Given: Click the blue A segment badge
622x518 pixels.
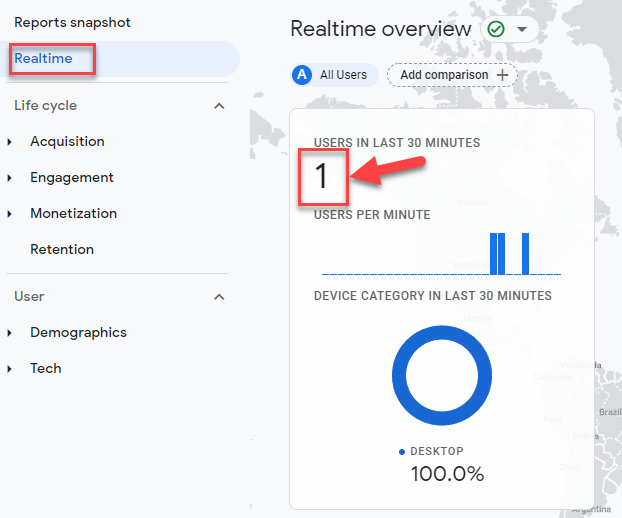Looking at the screenshot, I should point(302,75).
